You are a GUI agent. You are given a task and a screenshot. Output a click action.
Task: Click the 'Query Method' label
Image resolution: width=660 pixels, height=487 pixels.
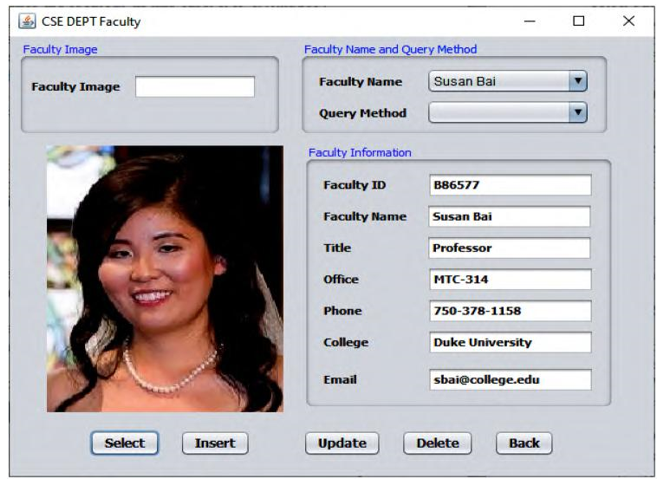(x=363, y=114)
